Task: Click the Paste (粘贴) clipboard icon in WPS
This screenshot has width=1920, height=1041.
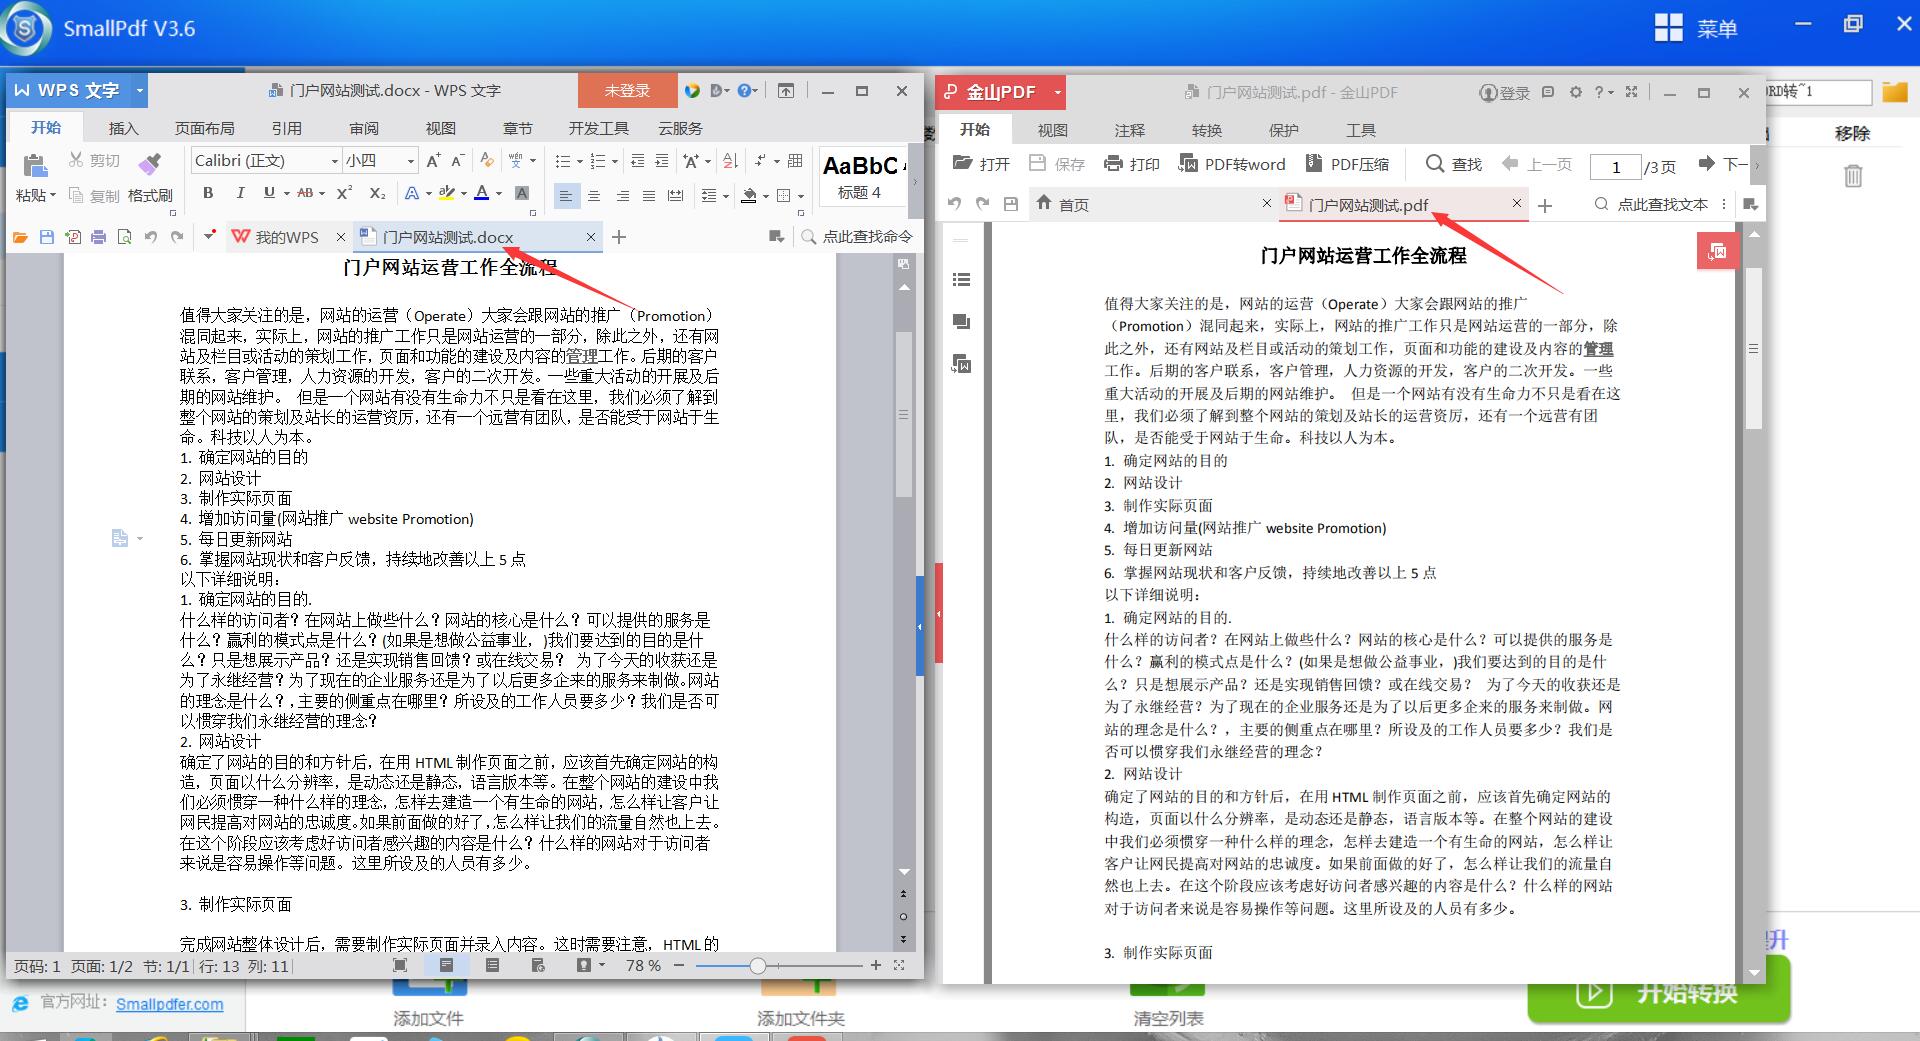Action: (x=35, y=166)
